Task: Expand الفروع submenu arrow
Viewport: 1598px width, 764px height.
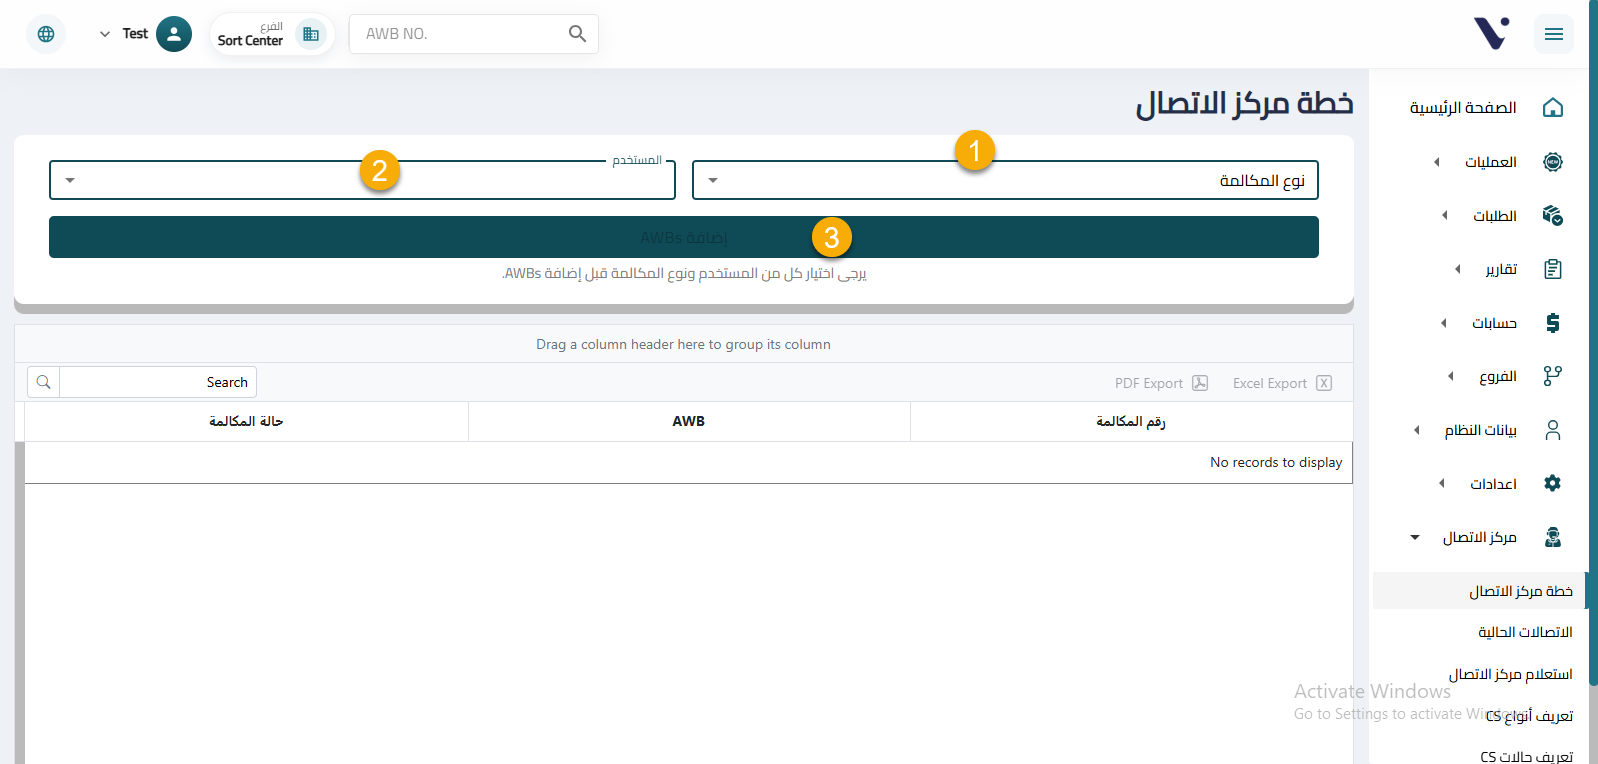Action: (1451, 376)
